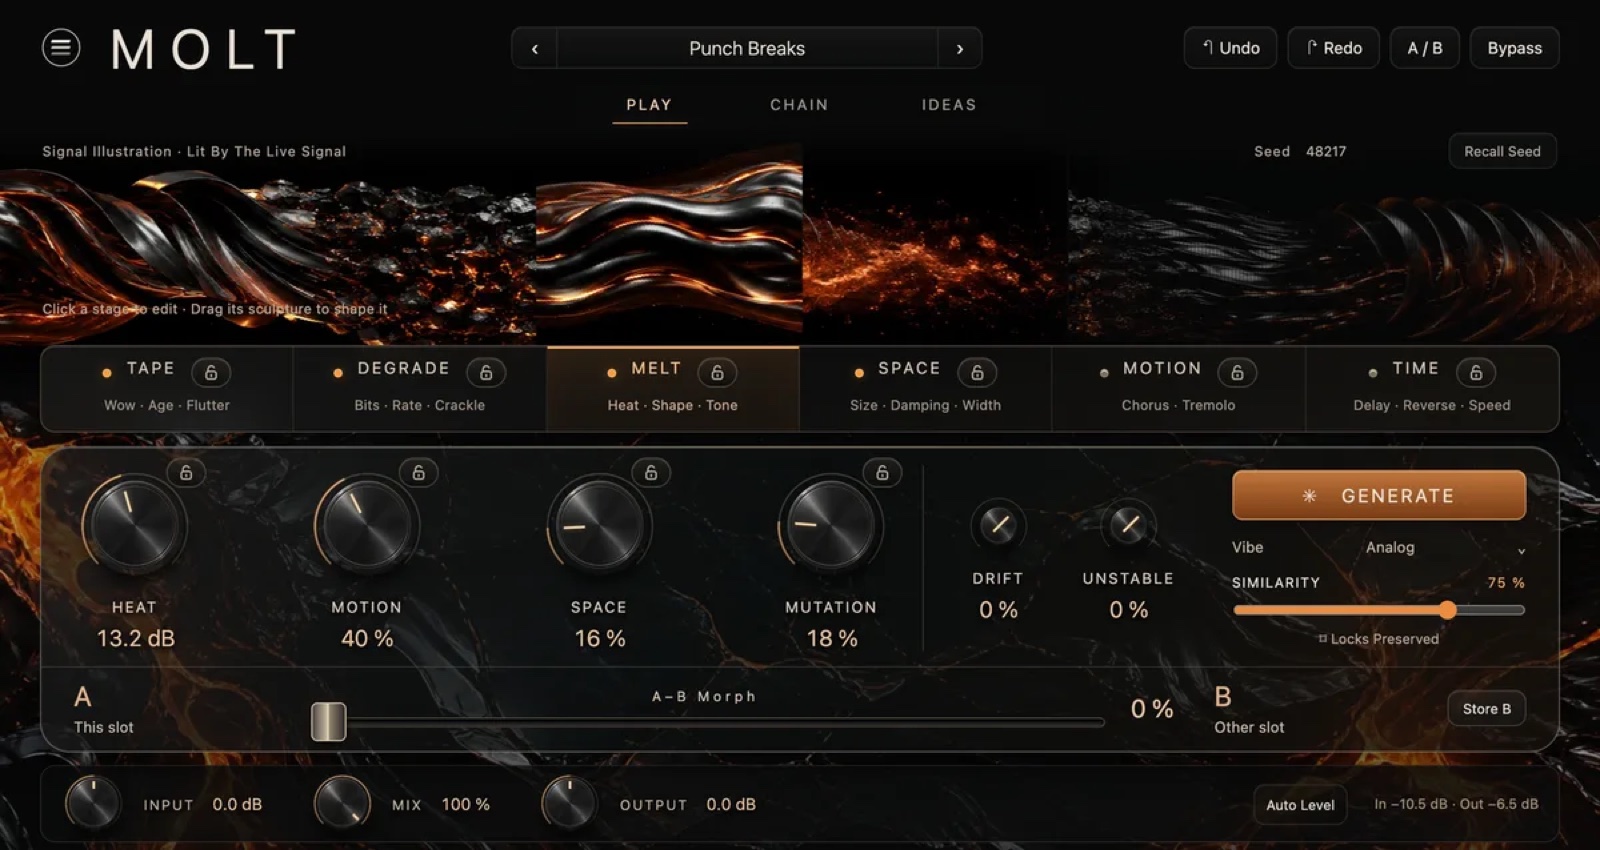Screen dimensions: 1600x850
Task: Toggle the lock icon on DEGRADE stage
Action: coord(486,372)
